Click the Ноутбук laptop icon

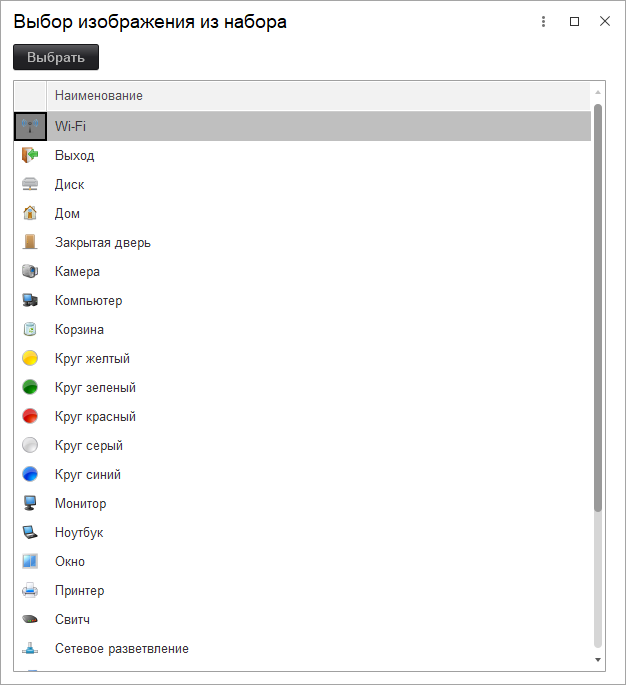tap(30, 532)
